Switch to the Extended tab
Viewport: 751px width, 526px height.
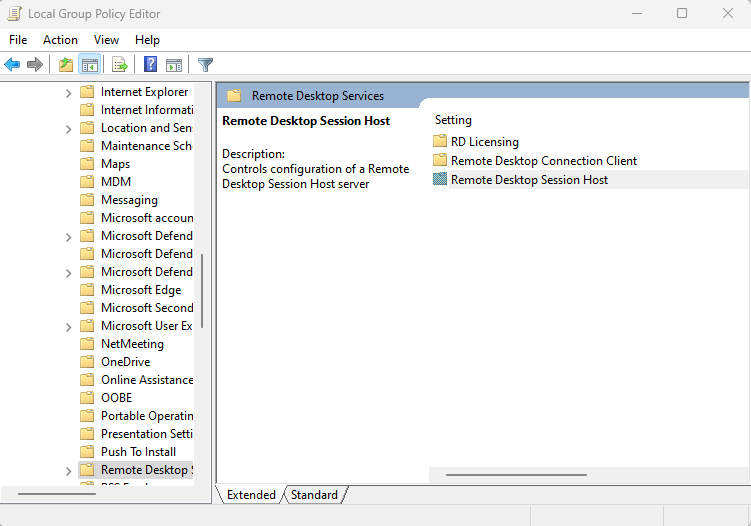(251, 494)
